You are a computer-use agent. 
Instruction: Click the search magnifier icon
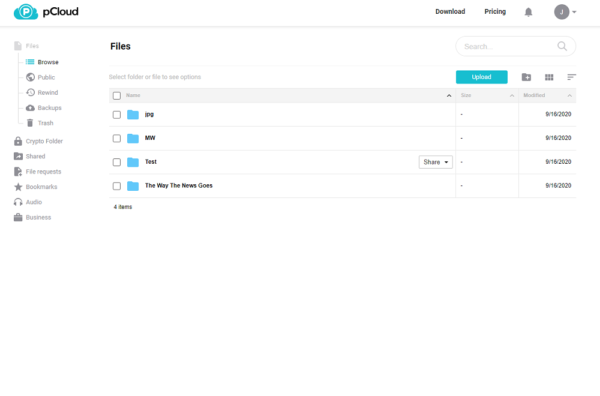coord(562,46)
